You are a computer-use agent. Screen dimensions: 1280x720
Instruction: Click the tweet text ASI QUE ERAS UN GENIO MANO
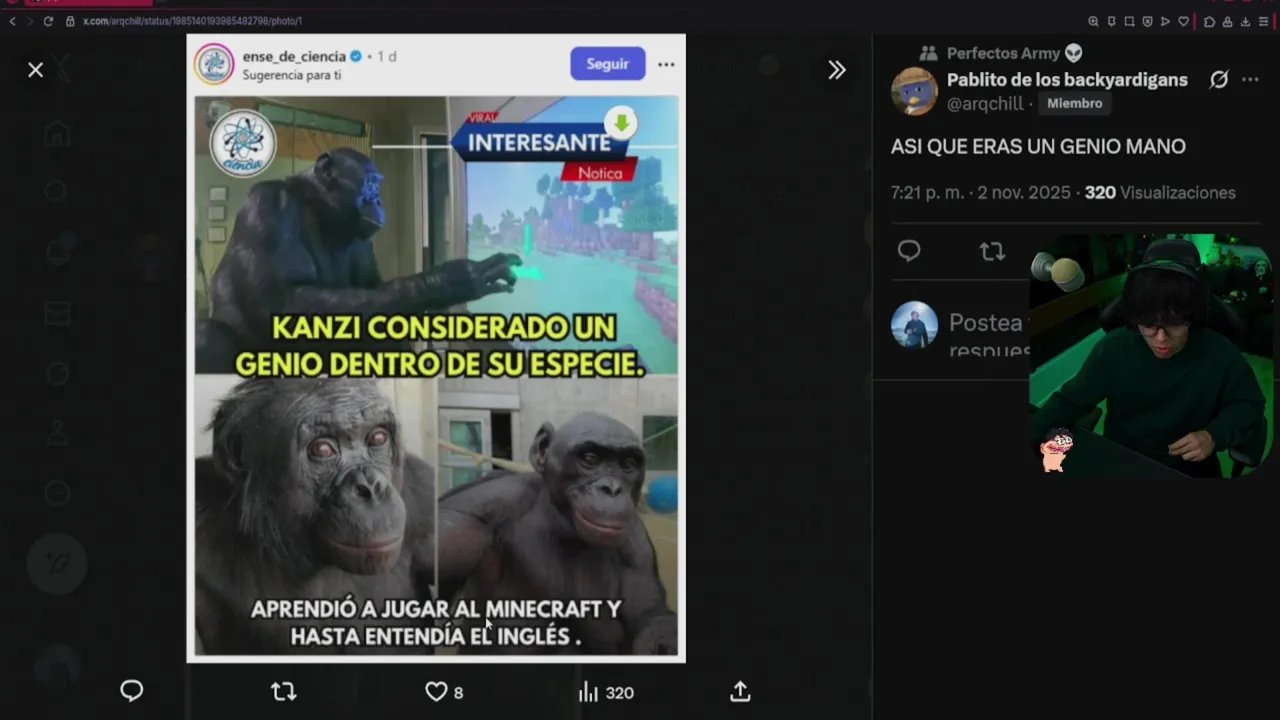(1038, 146)
